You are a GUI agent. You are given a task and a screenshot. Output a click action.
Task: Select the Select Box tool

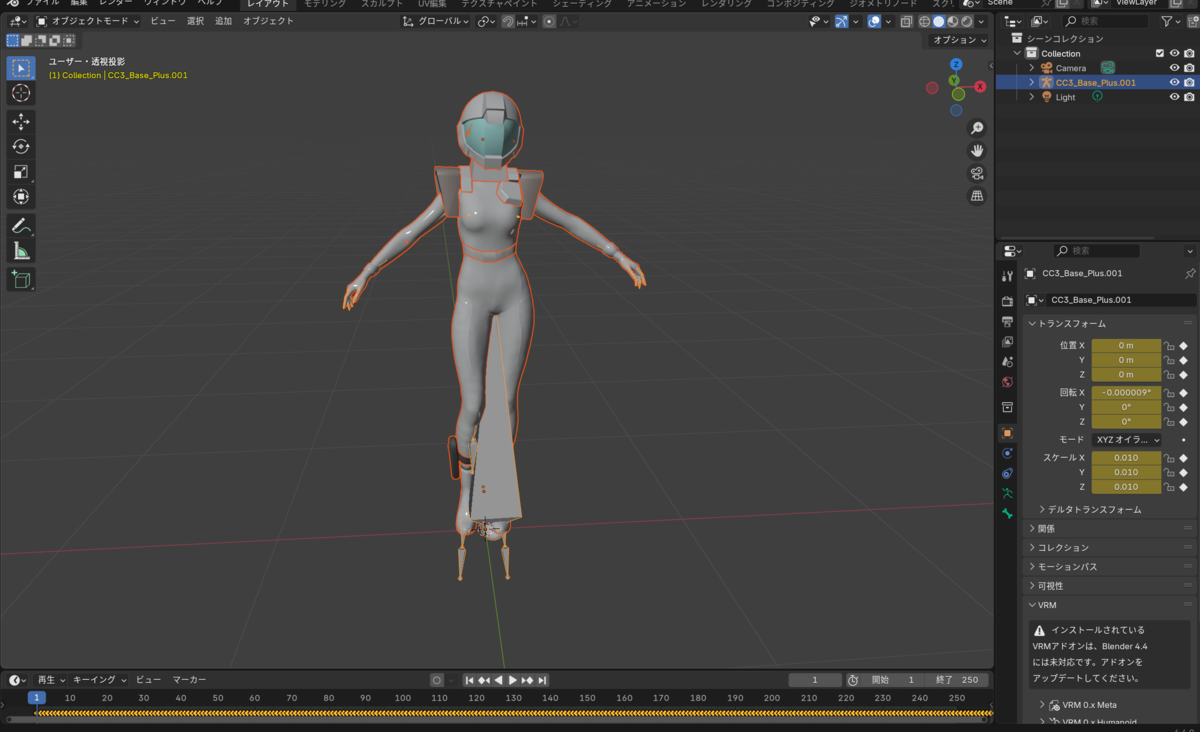[x=21, y=68]
